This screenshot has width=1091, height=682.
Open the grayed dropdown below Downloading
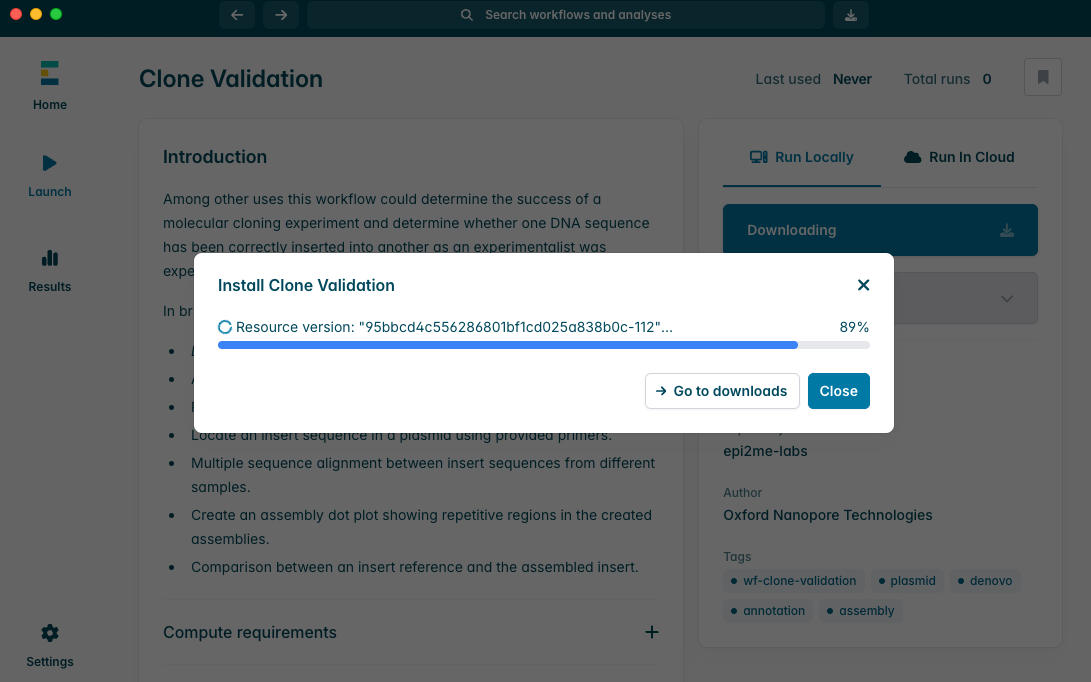tap(1006, 298)
